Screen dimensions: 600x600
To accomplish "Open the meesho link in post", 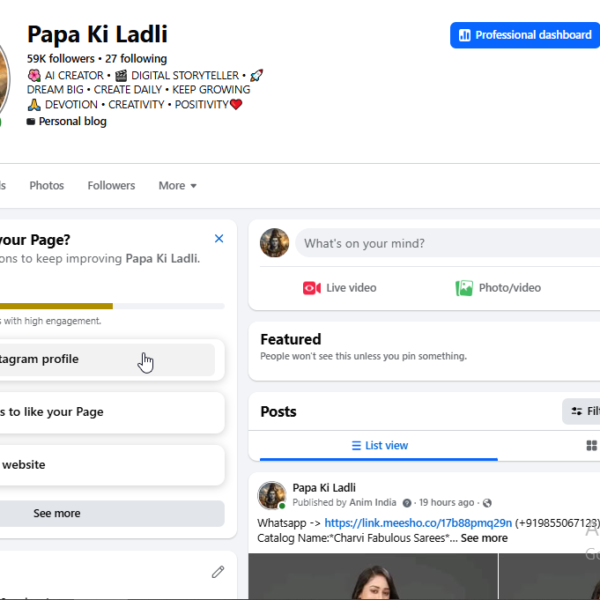I will coord(418,523).
